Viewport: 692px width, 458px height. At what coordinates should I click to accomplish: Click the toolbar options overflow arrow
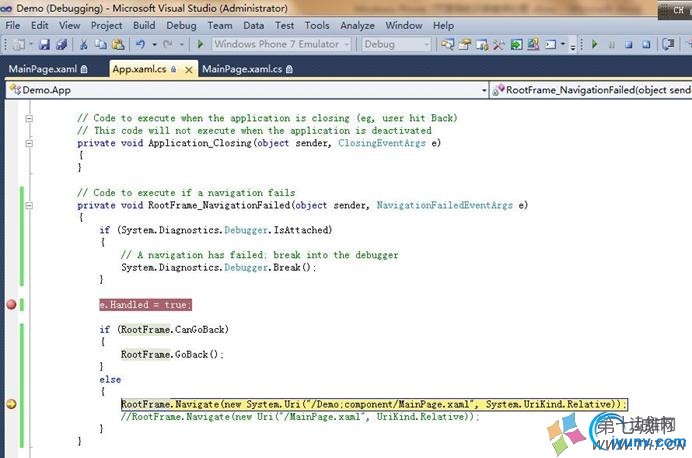tap(573, 47)
